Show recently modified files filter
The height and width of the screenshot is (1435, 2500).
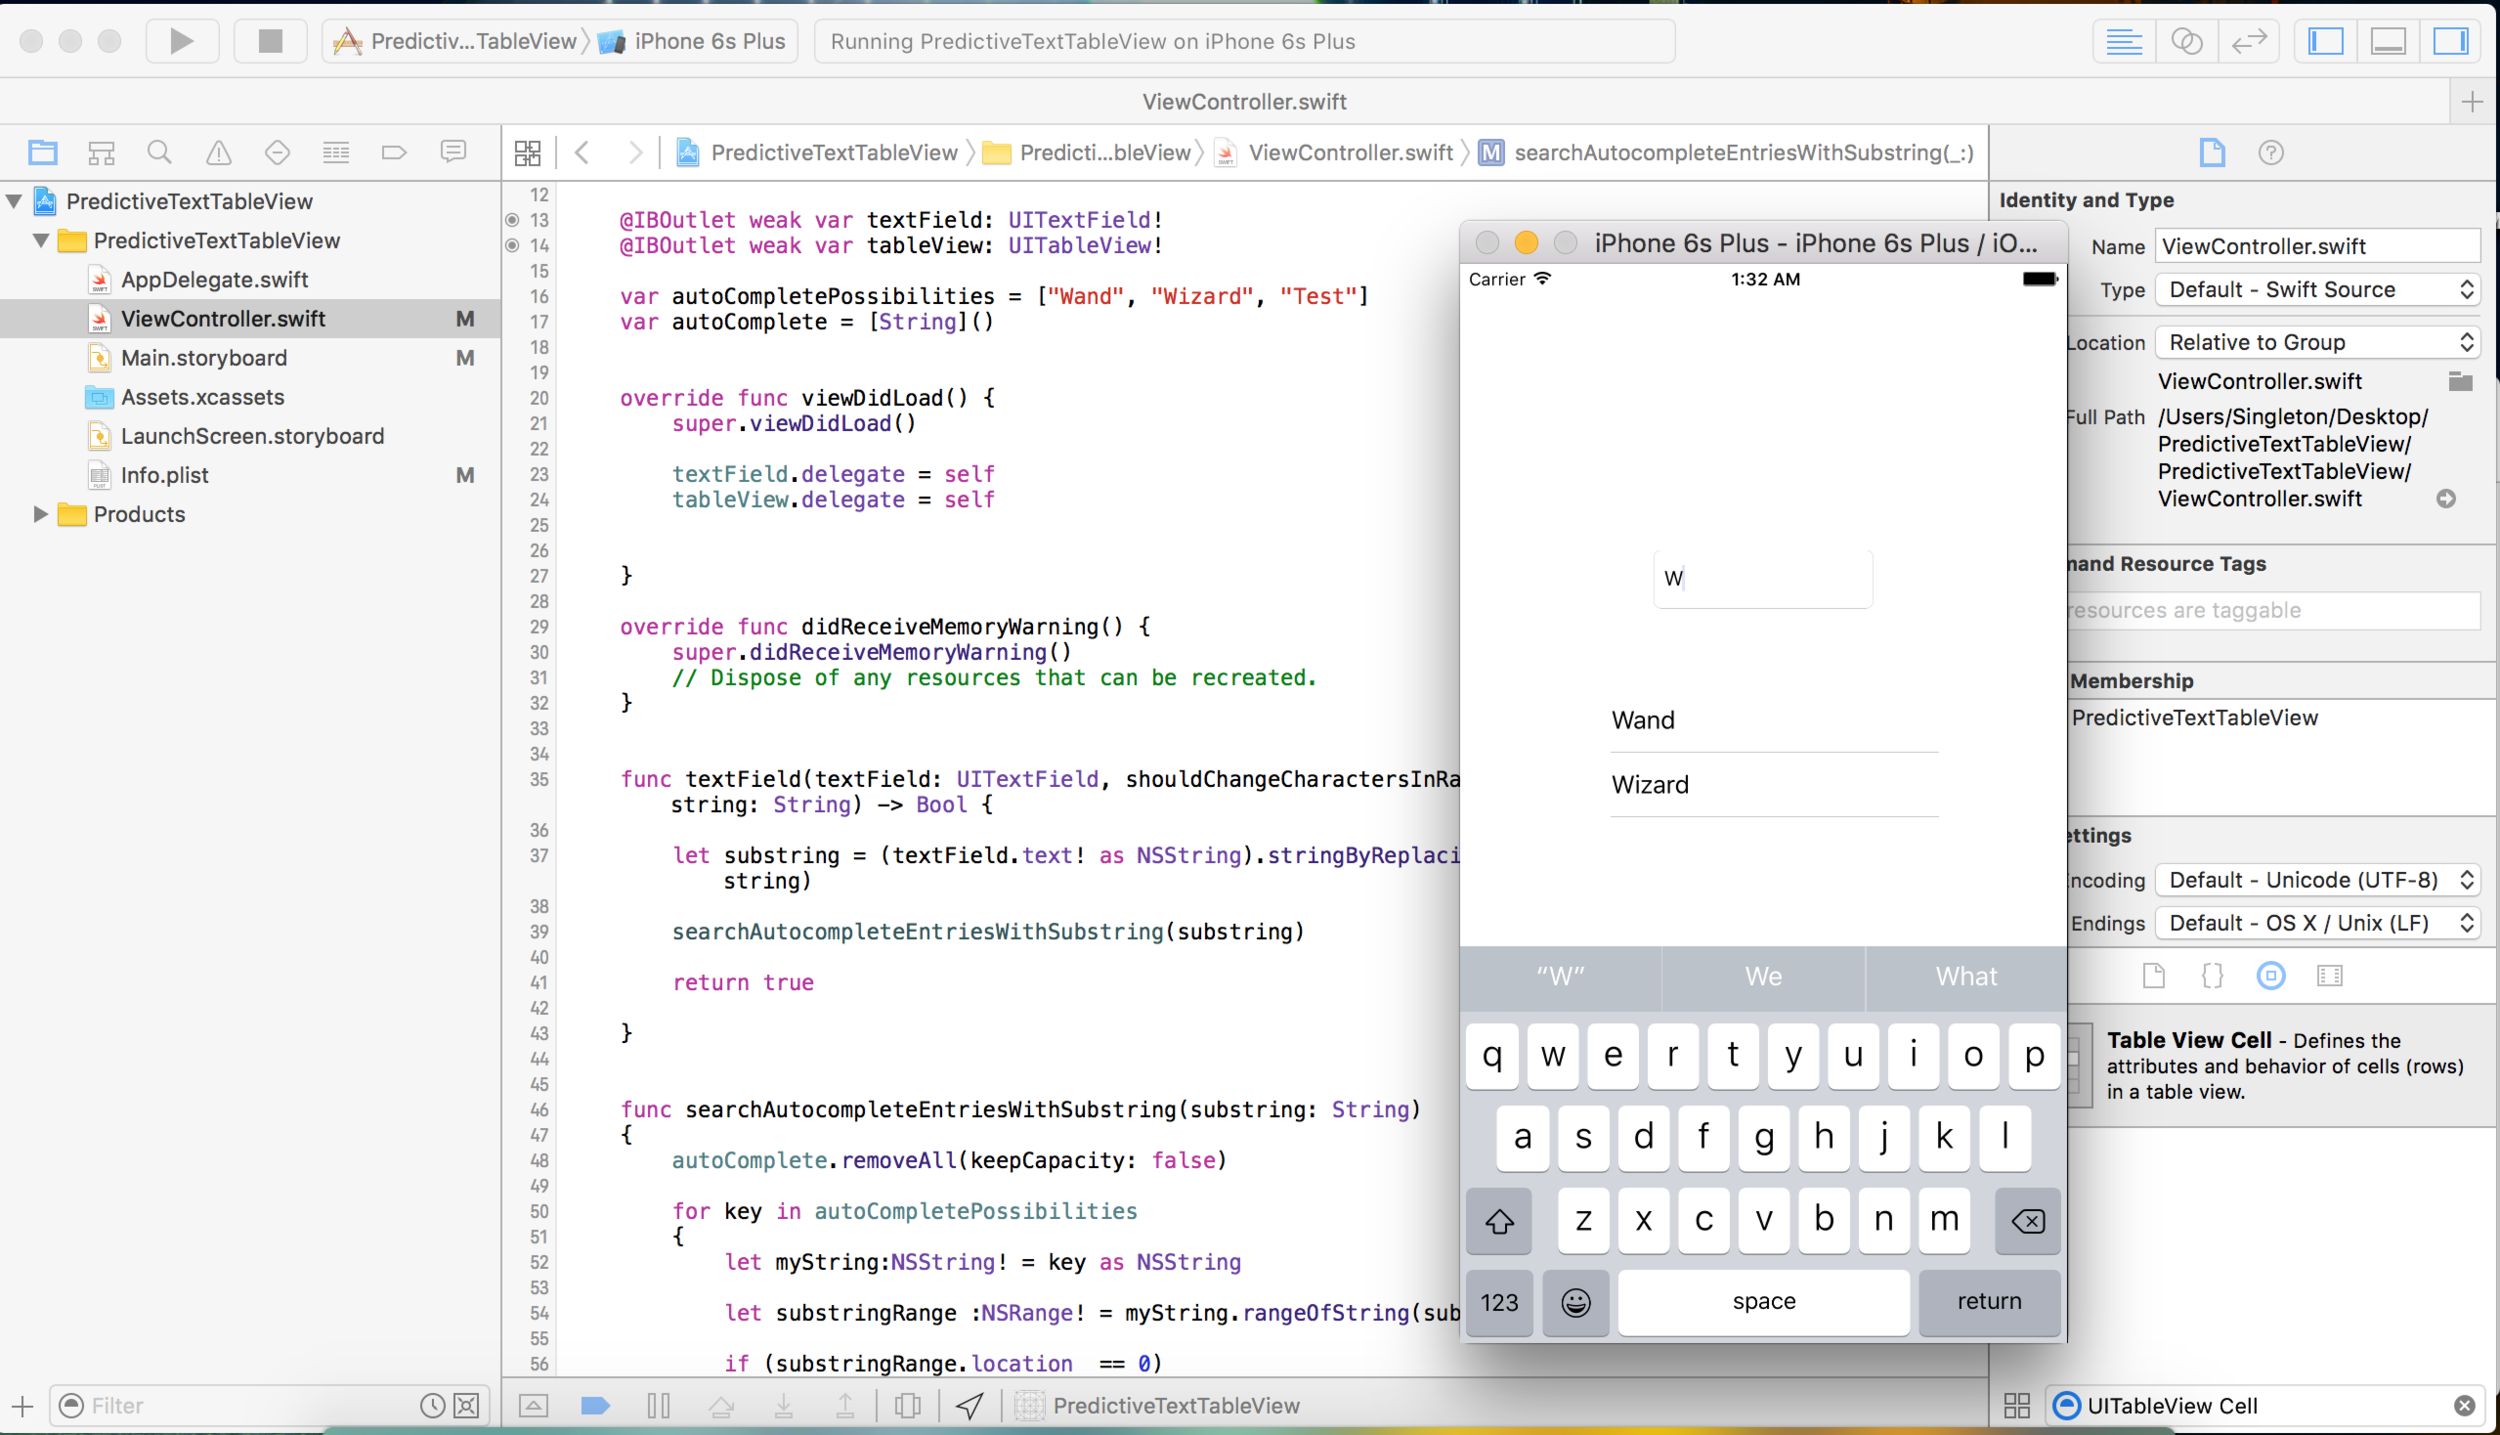[432, 1406]
